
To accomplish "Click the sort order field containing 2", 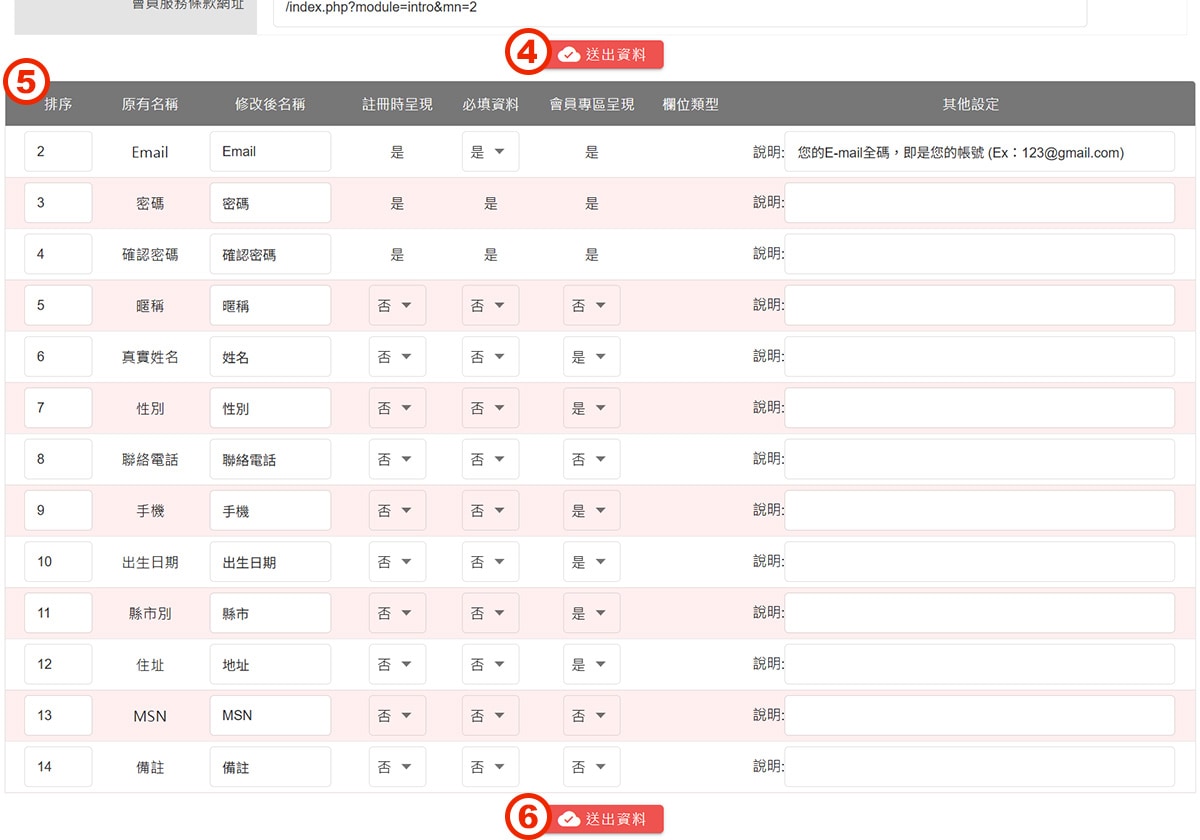I will [58, 152].
